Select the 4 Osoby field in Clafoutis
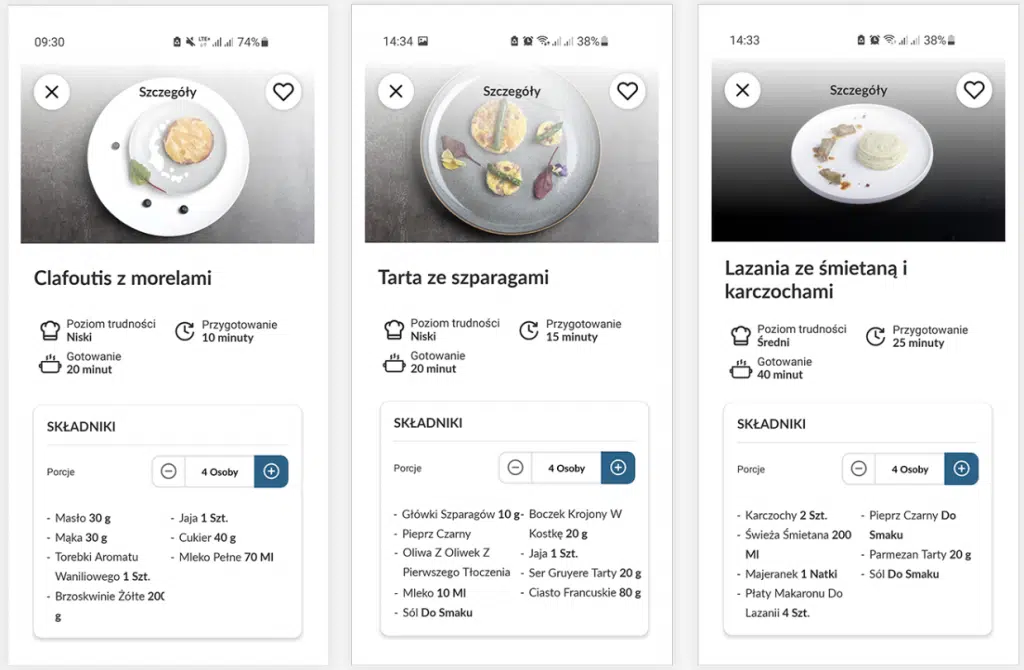The height and width of the screenshot is (670, 1024). click(219, 471)
